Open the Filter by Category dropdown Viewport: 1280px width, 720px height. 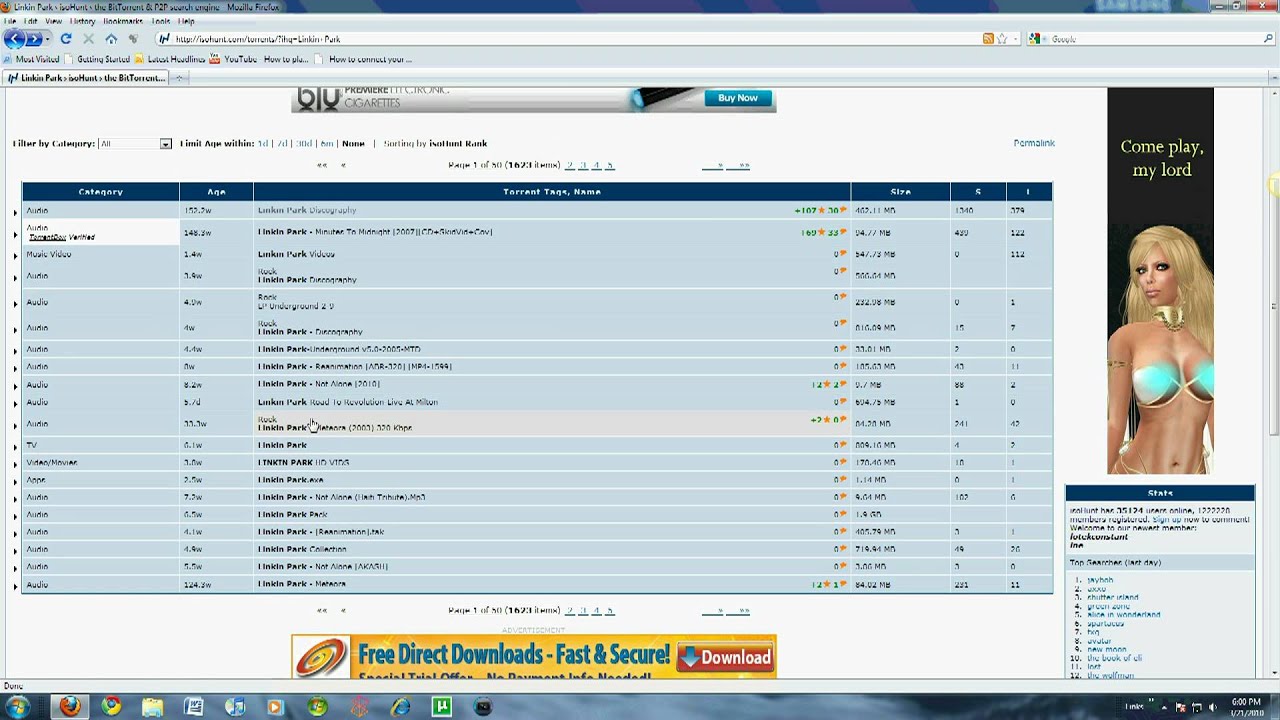pyautogui.click(x=135, y=144)
